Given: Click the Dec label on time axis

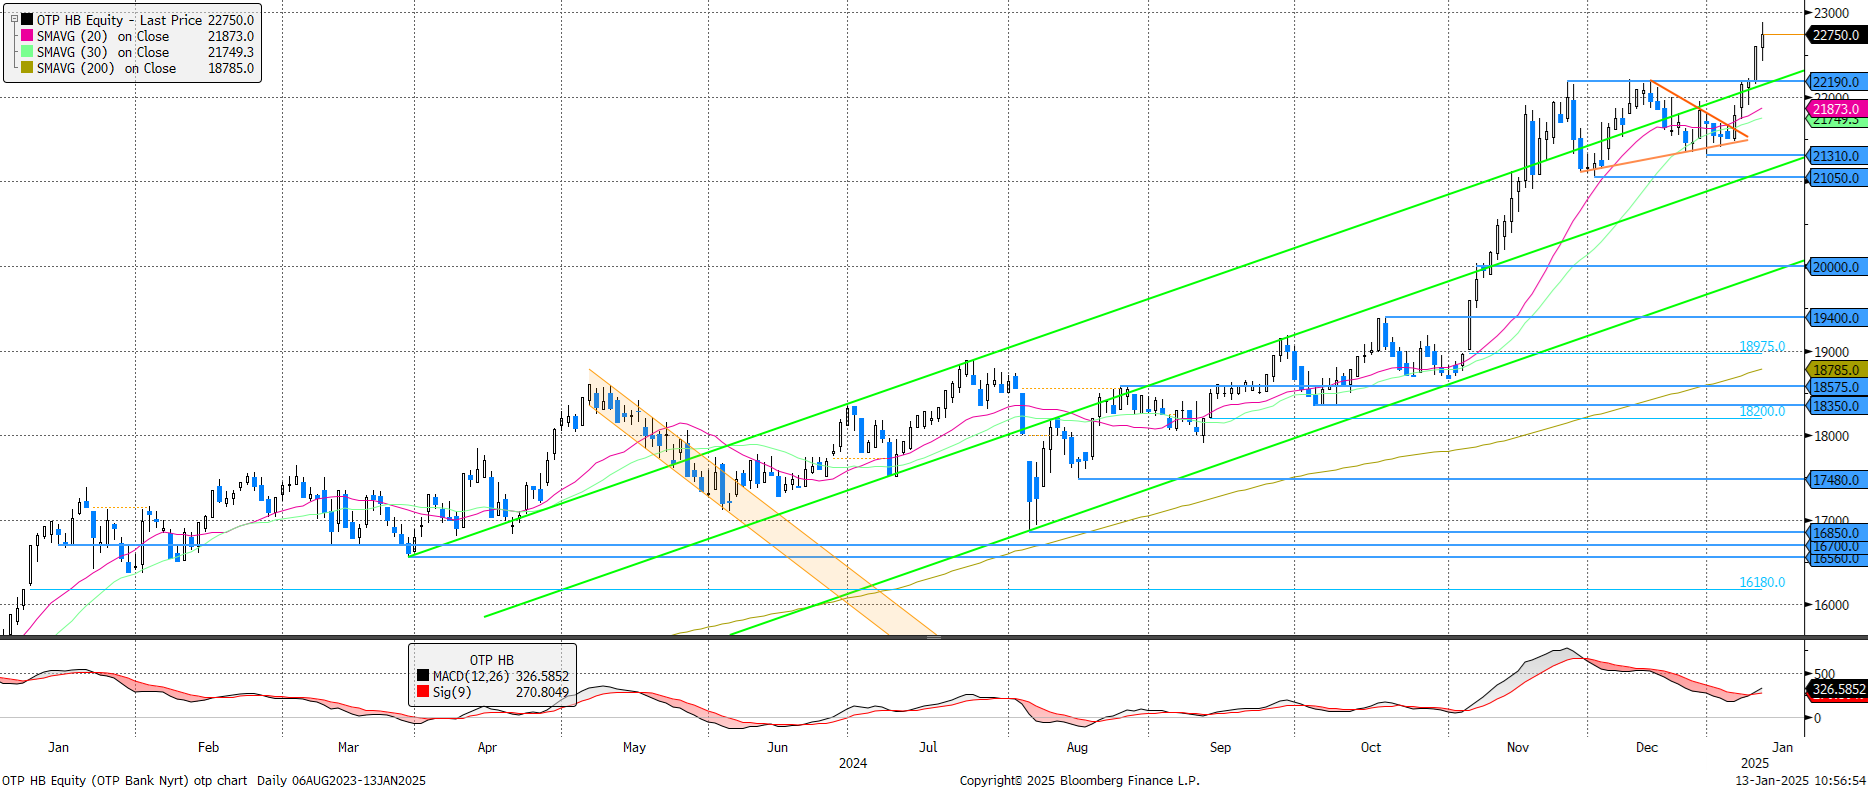Looking at the screenshot, I should pyautogui.click(x=1647, y=747).
